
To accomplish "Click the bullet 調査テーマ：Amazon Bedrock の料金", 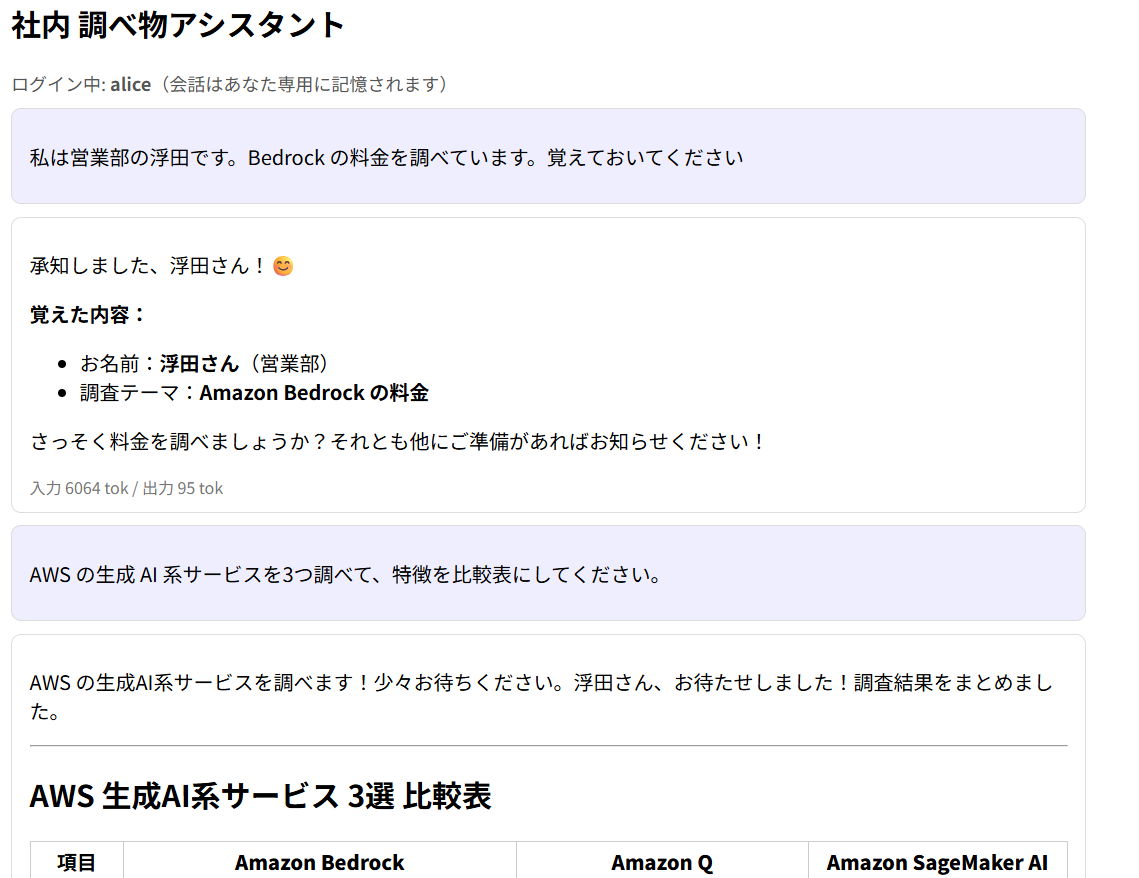I will [x=254, y=393].
